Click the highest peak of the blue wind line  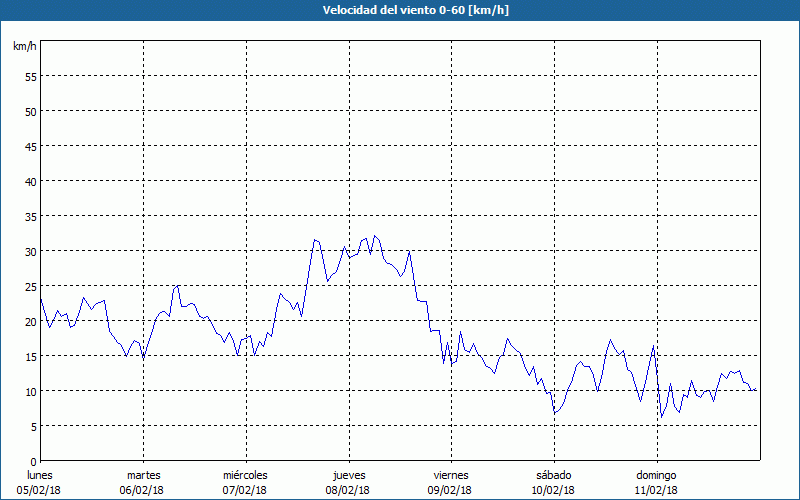click(375, 236)
